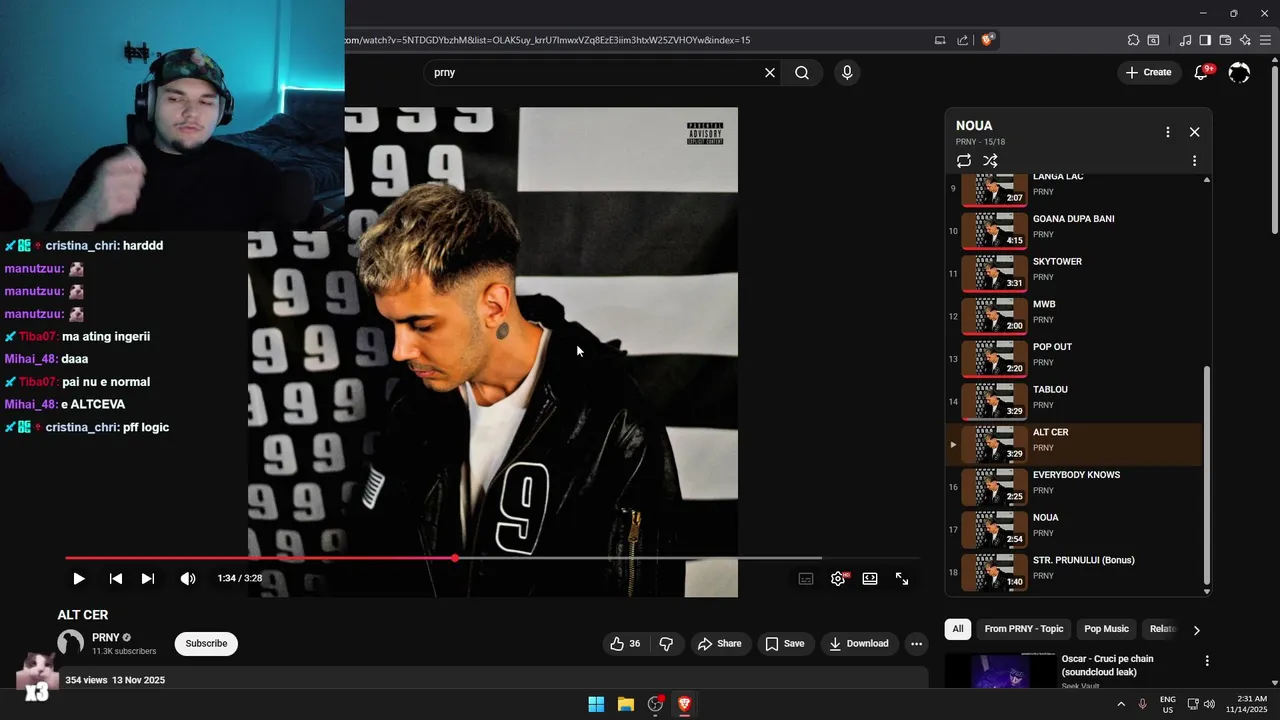Close the NOUA playlist panel
The width and height of the screenshot is (1280, 720).
point(1194,132)
